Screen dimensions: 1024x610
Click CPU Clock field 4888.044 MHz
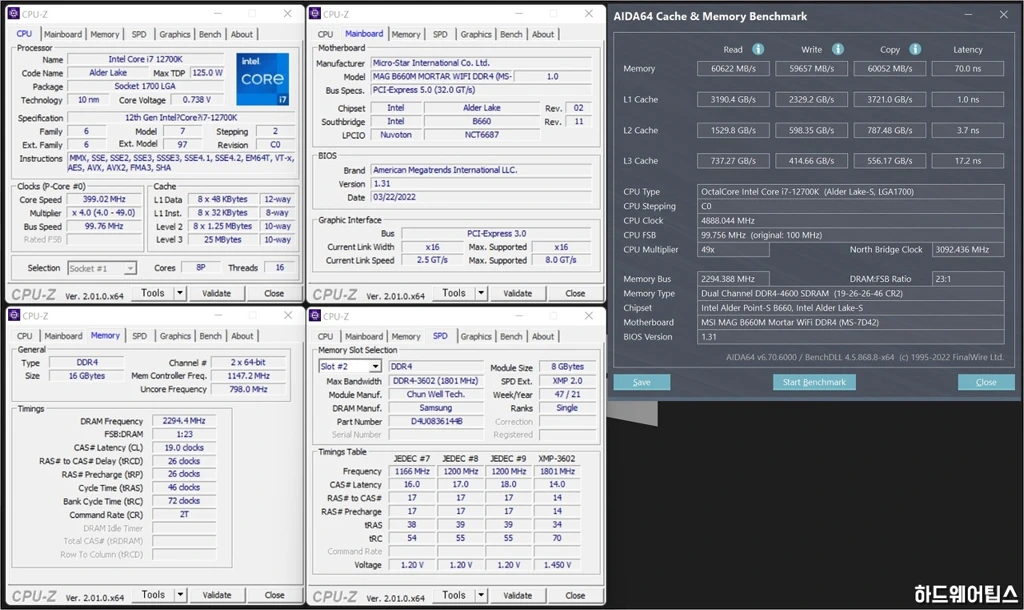tap(850, 221)
